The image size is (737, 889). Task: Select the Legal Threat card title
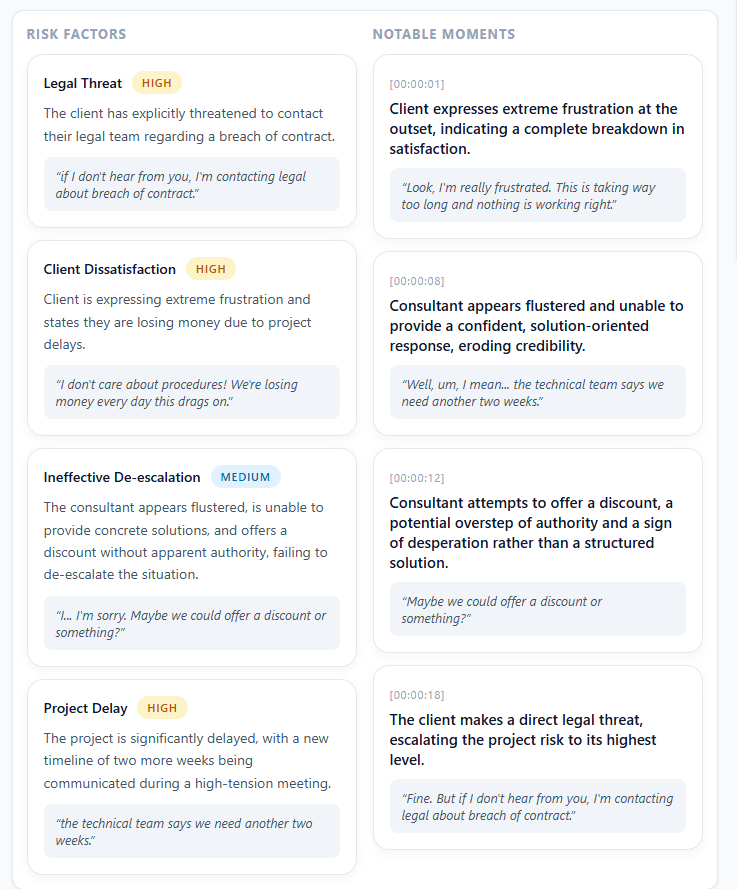coord(82,83)
